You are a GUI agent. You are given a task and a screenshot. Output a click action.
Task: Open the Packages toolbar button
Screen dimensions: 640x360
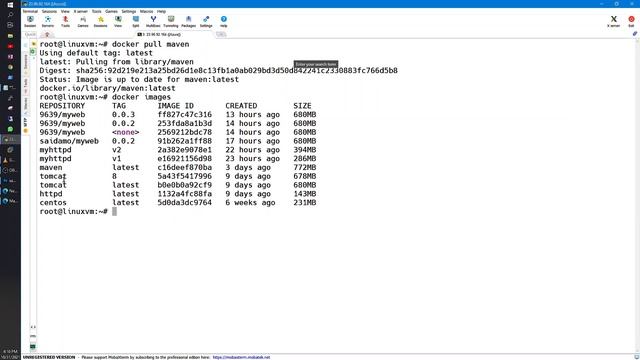(188, 21)
